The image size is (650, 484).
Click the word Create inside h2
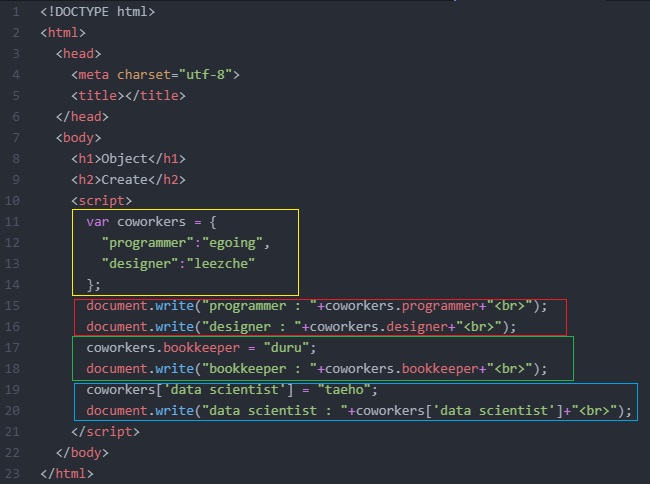coord(124,180)
